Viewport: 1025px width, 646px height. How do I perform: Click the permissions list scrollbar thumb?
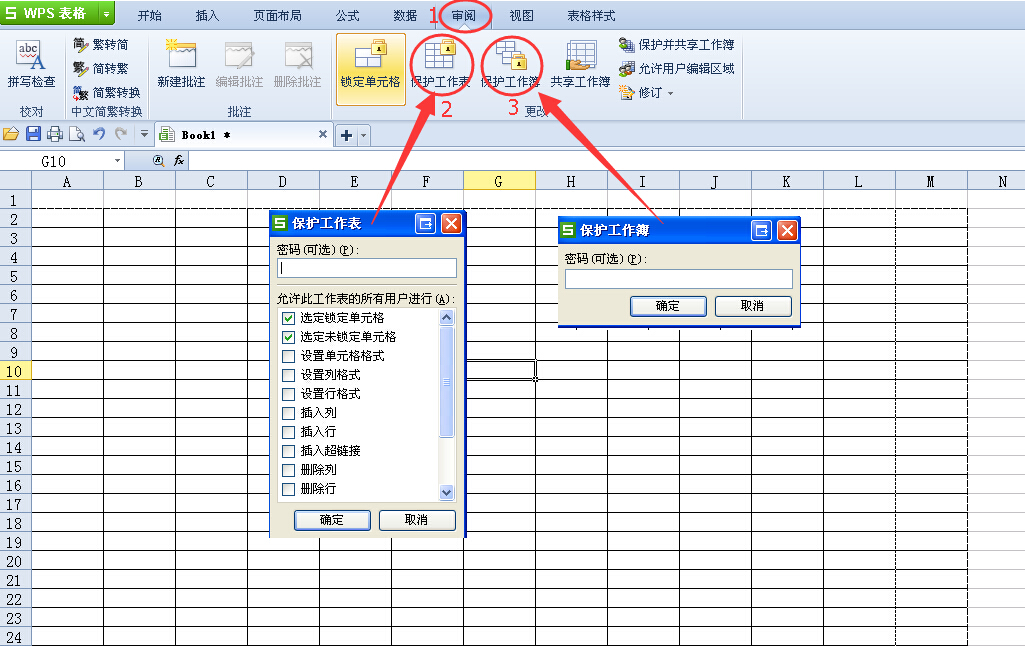coord(446,381)
